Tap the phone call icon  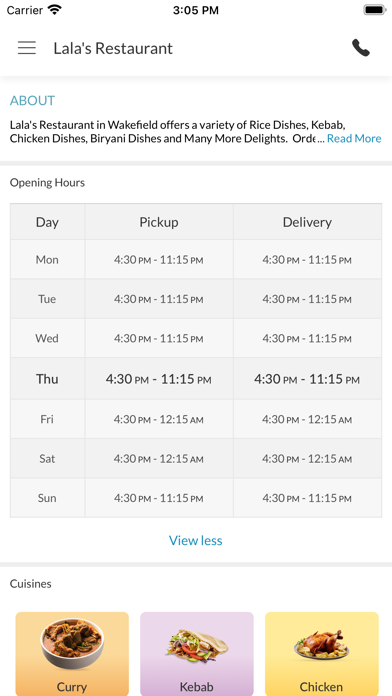click(x=360, y=48)
